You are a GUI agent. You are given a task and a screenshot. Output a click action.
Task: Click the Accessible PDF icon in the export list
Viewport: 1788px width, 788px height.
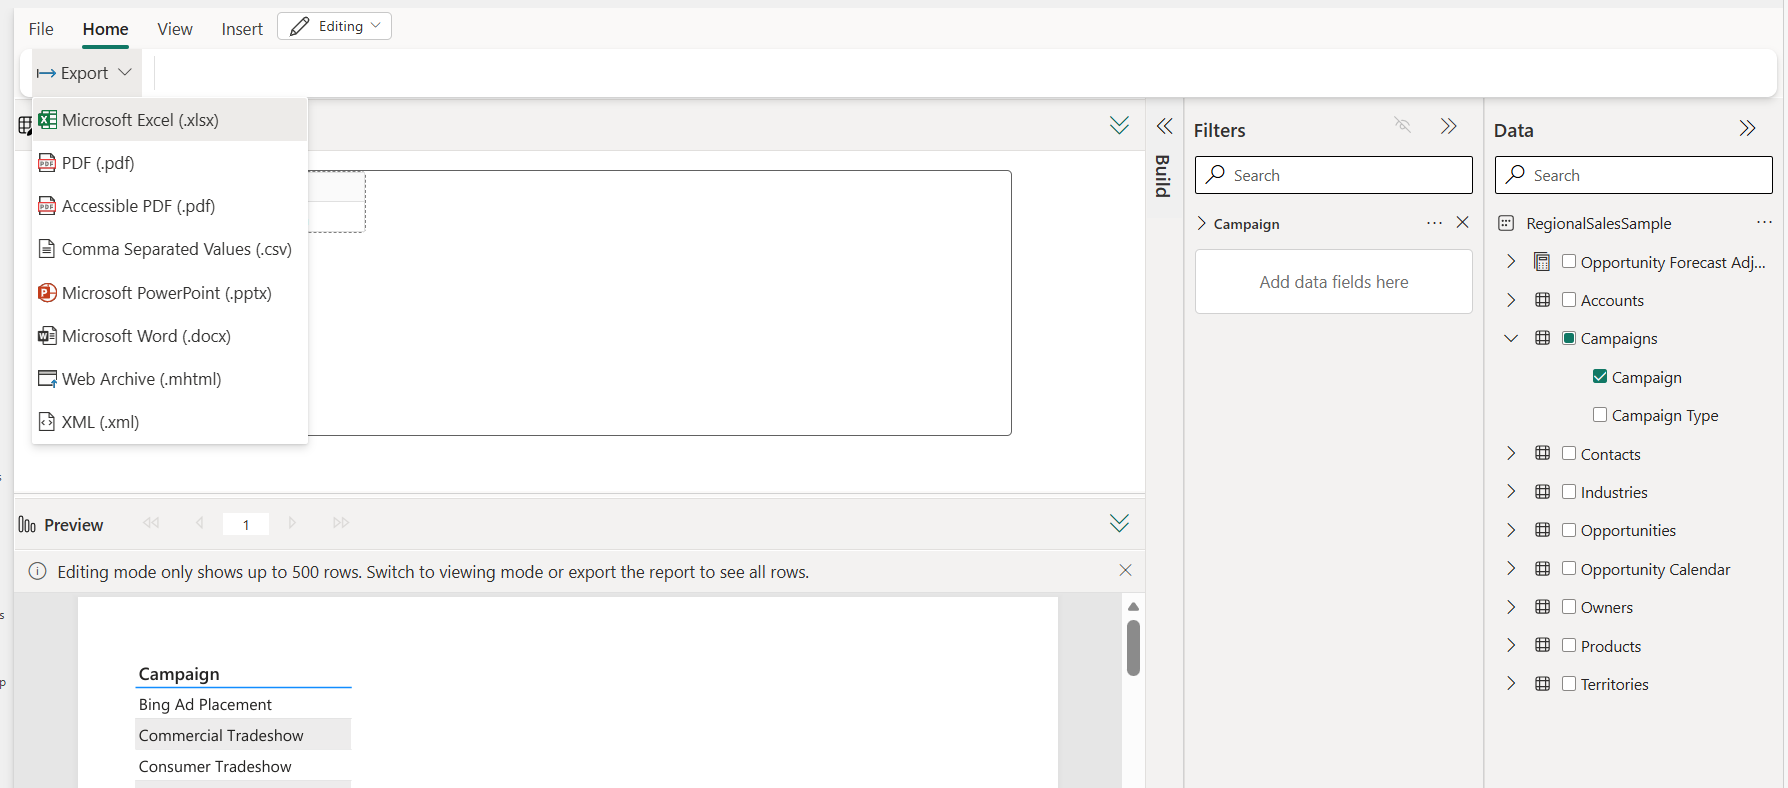pos(47,206)
